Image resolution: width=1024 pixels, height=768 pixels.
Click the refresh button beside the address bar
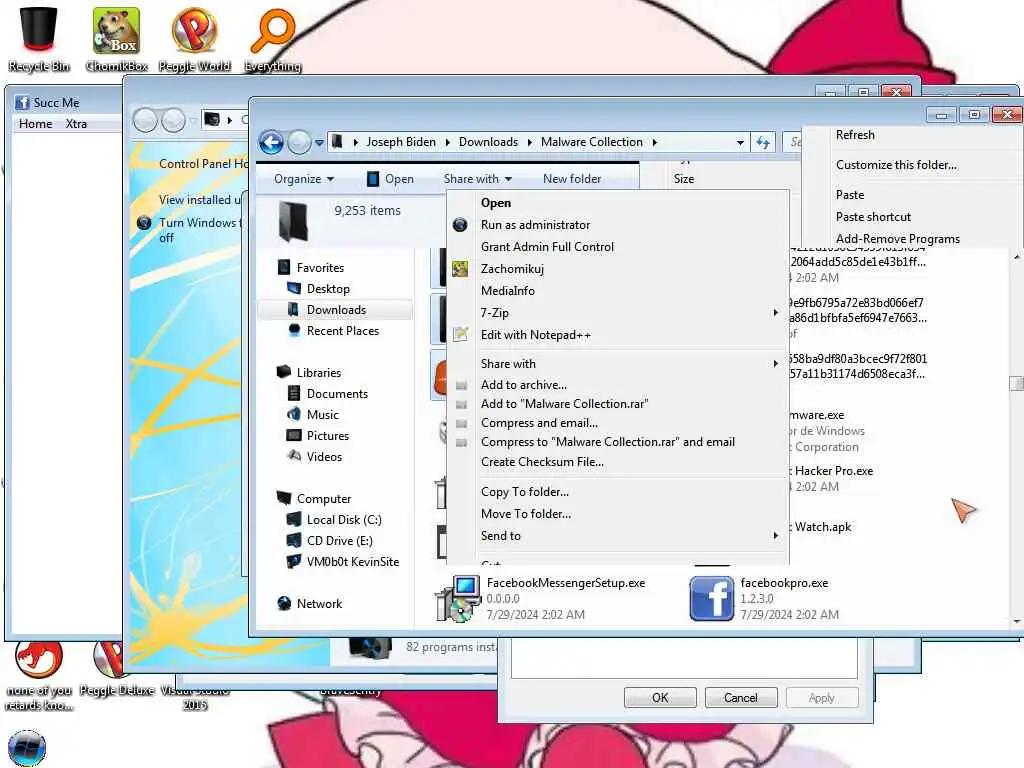click(x=763, y=142)
